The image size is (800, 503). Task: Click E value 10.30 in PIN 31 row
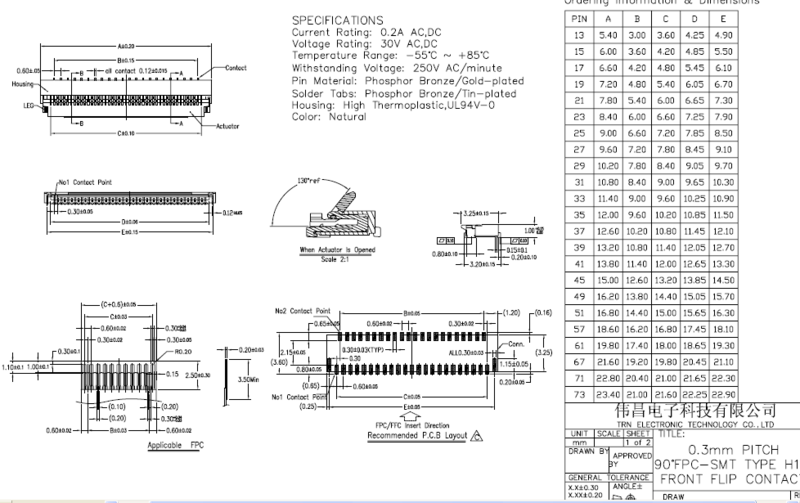pos(723,182)
